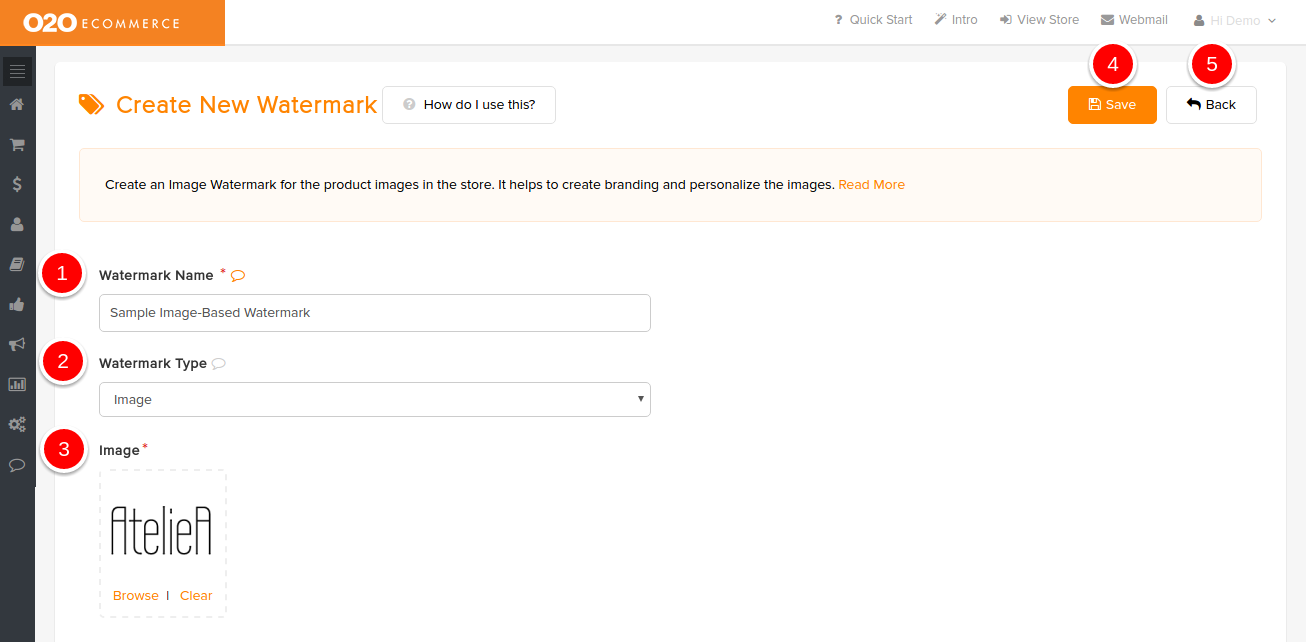Click the Watermark Name text field
The height and width of the screenshot is (642, 1306).
[375, 313]
